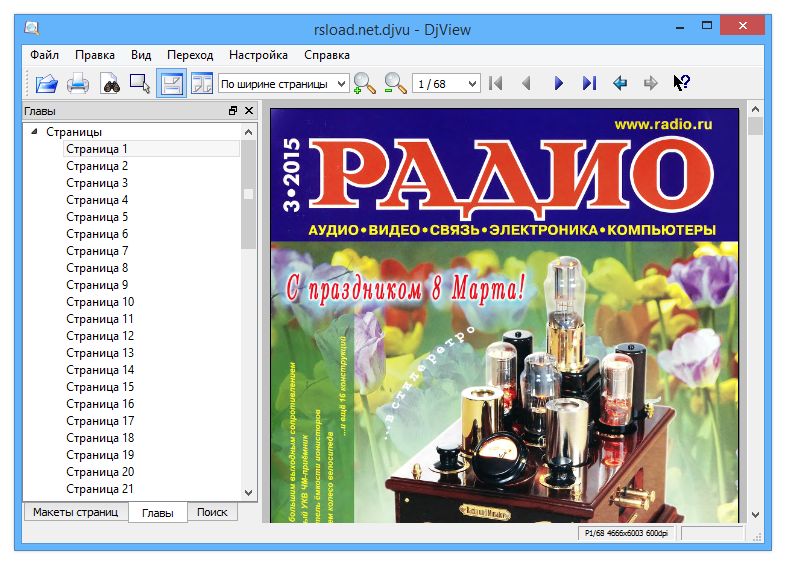Minimize the DjView window
Image resolution: width=790 pixels, height=564 pixels.
(x=680, y=27)
